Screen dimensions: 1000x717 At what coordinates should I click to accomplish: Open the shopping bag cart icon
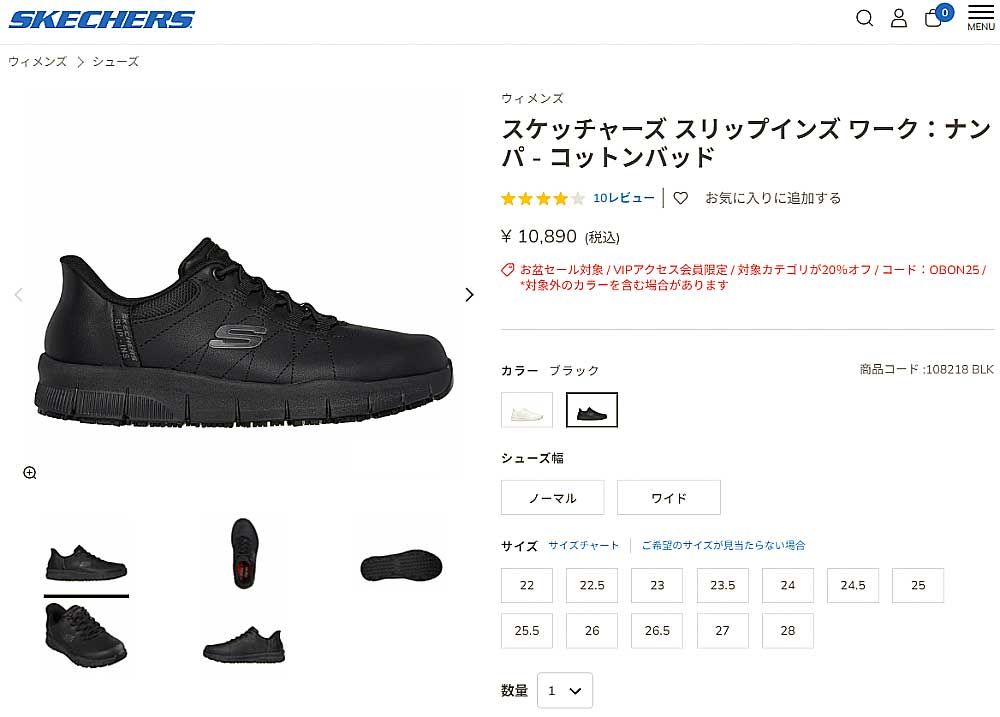[x=934, y=18]
